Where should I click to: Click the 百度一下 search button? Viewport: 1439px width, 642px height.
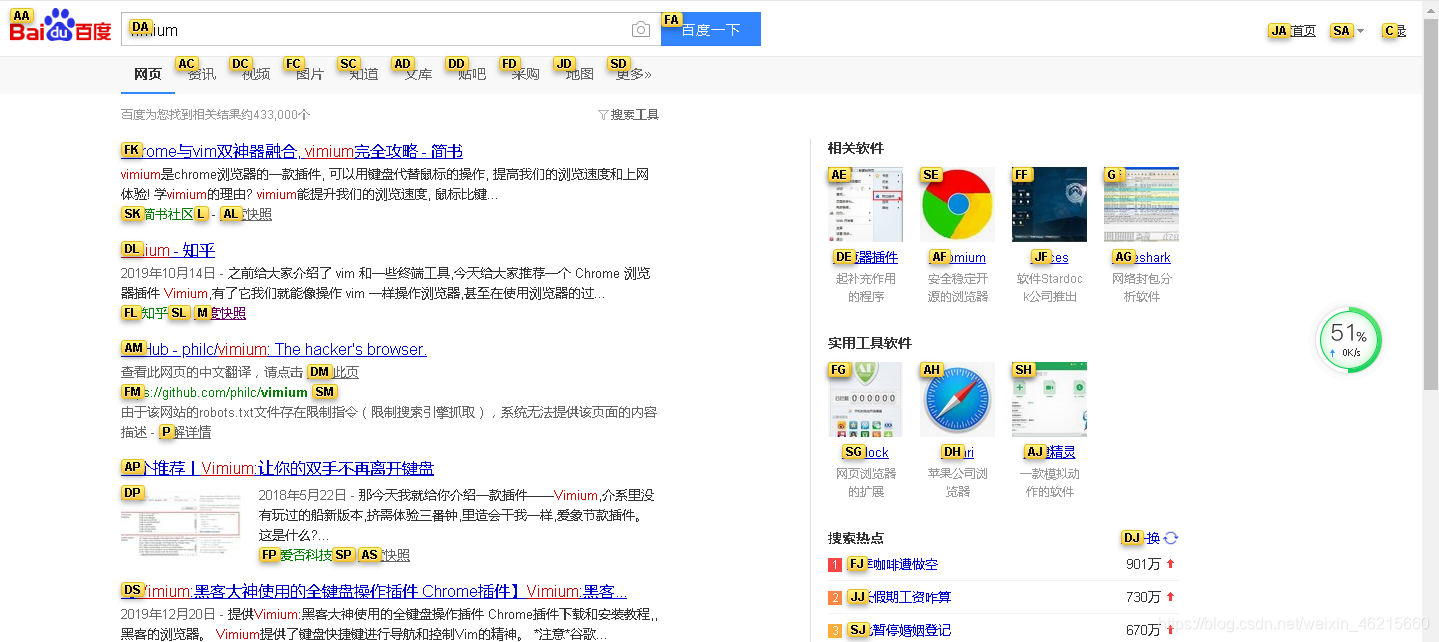pyautogui.click(x=711, y=29)
